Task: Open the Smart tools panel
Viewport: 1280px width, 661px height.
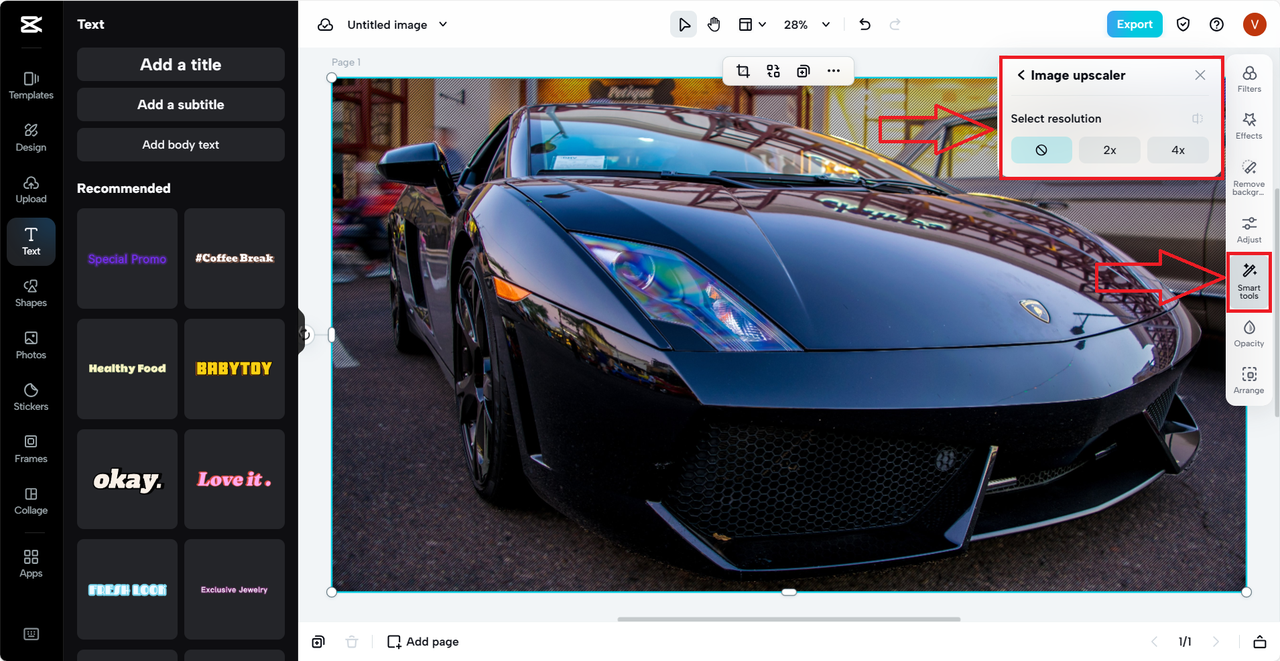Action: point(1249,281)
